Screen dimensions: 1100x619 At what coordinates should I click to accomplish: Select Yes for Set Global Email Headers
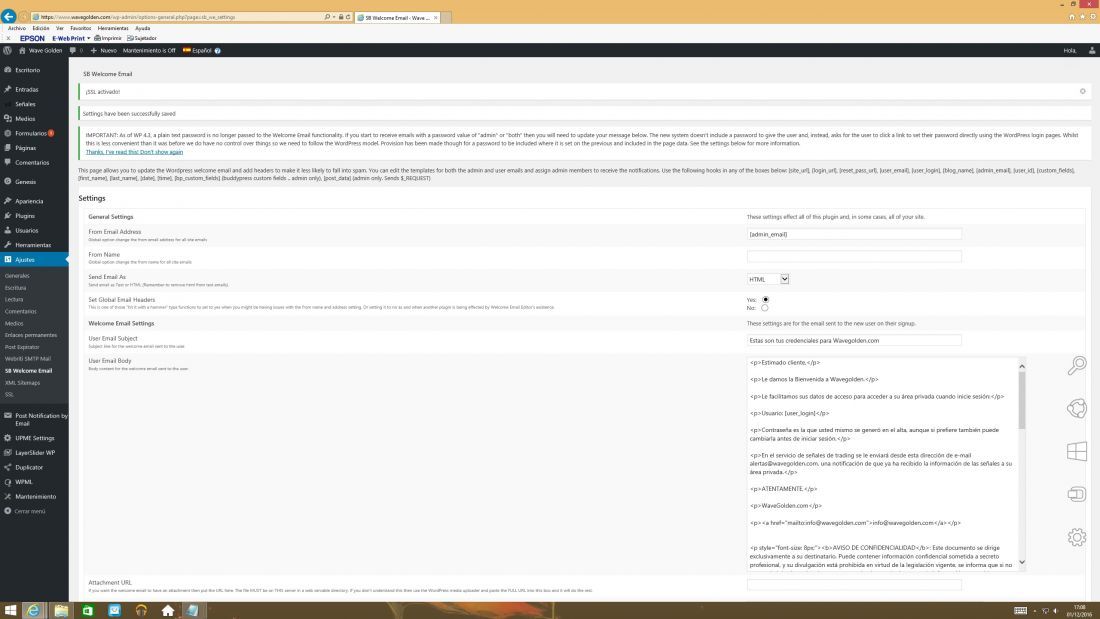point(765,300)
